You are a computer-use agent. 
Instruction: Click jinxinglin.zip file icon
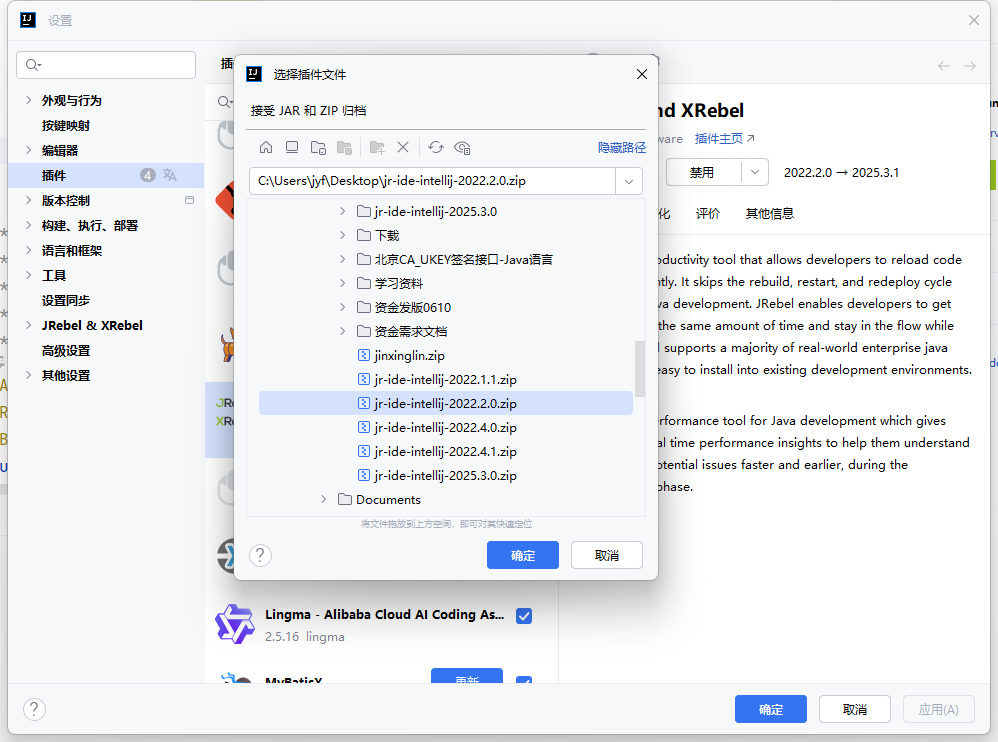pos(363,355)
